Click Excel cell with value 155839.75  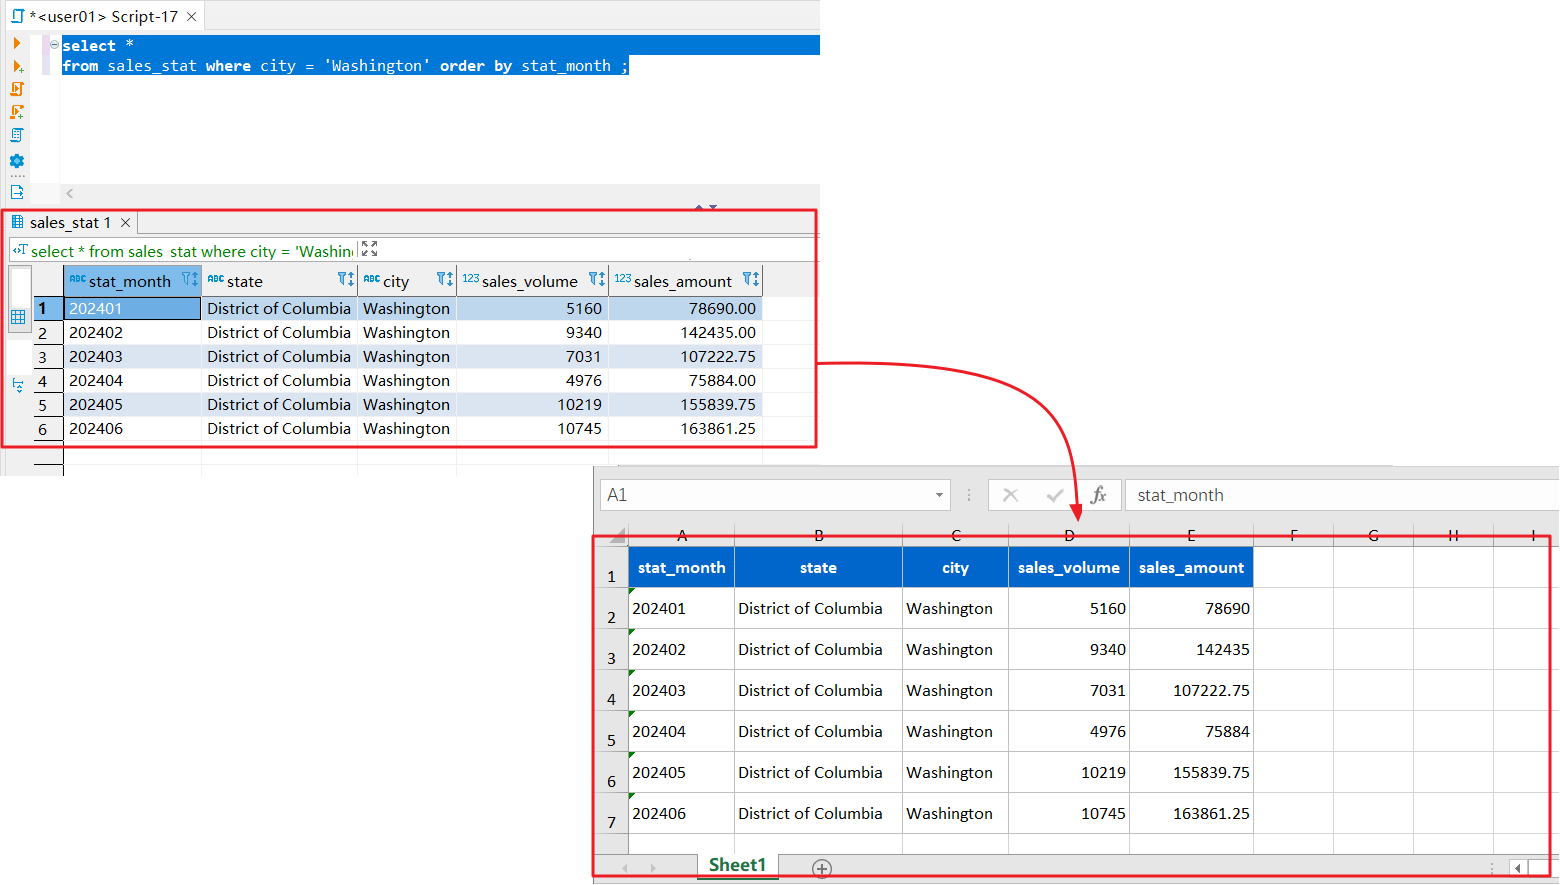point(1191,773)
